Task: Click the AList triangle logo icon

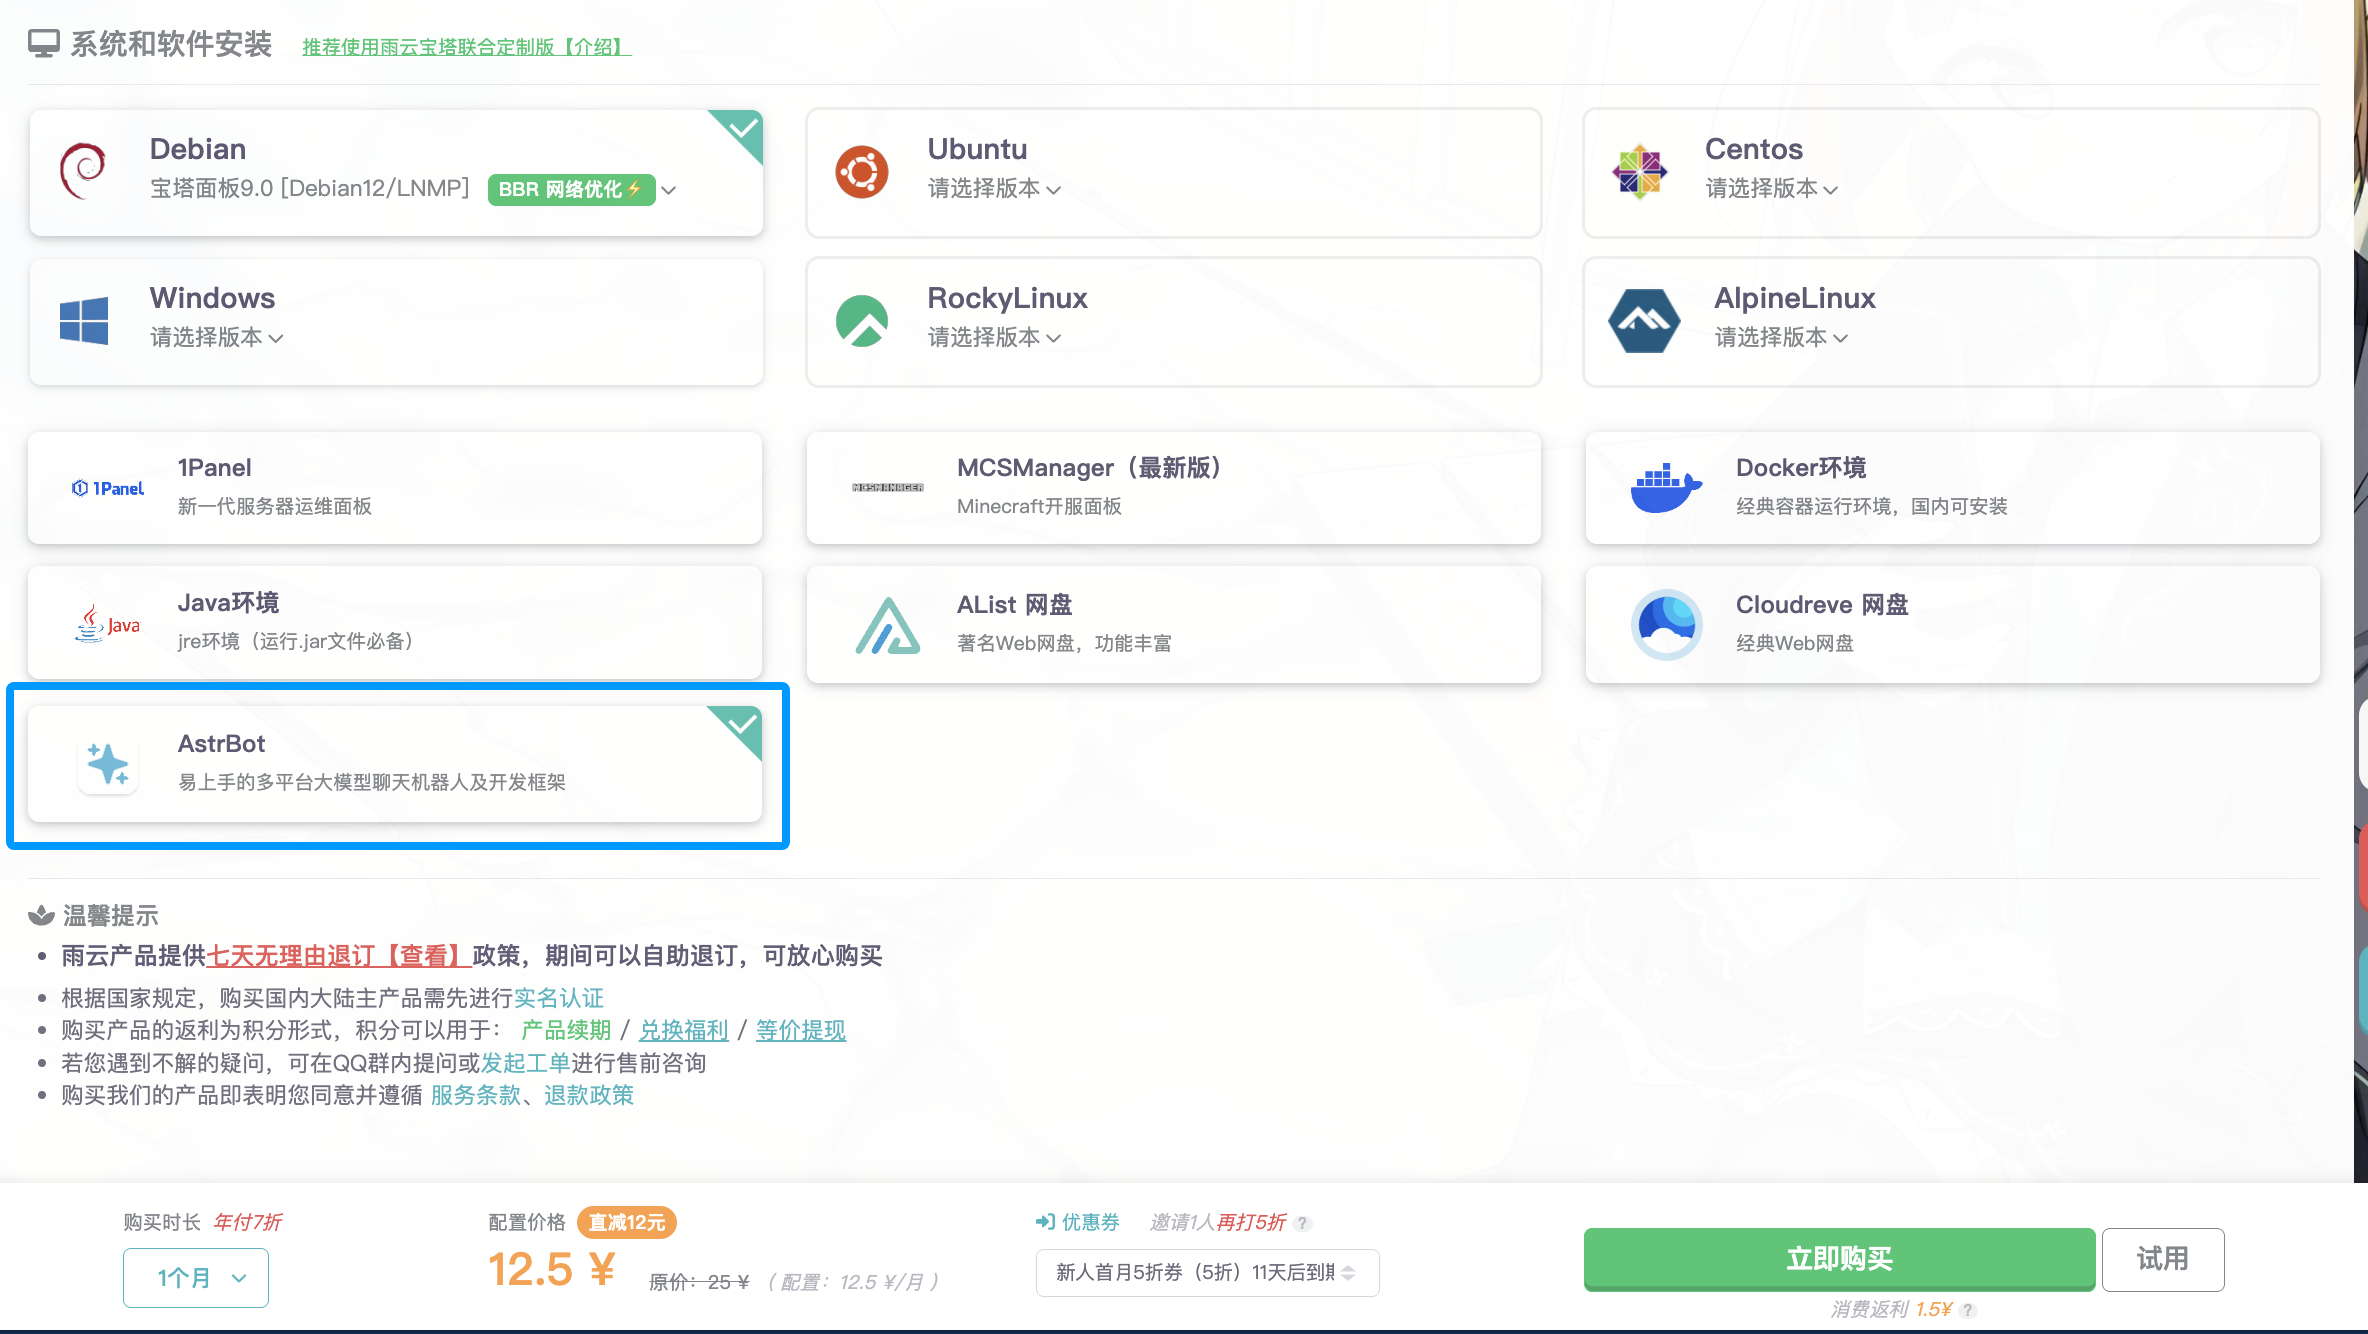Action: pyautogui.click(x=887, y=625)
